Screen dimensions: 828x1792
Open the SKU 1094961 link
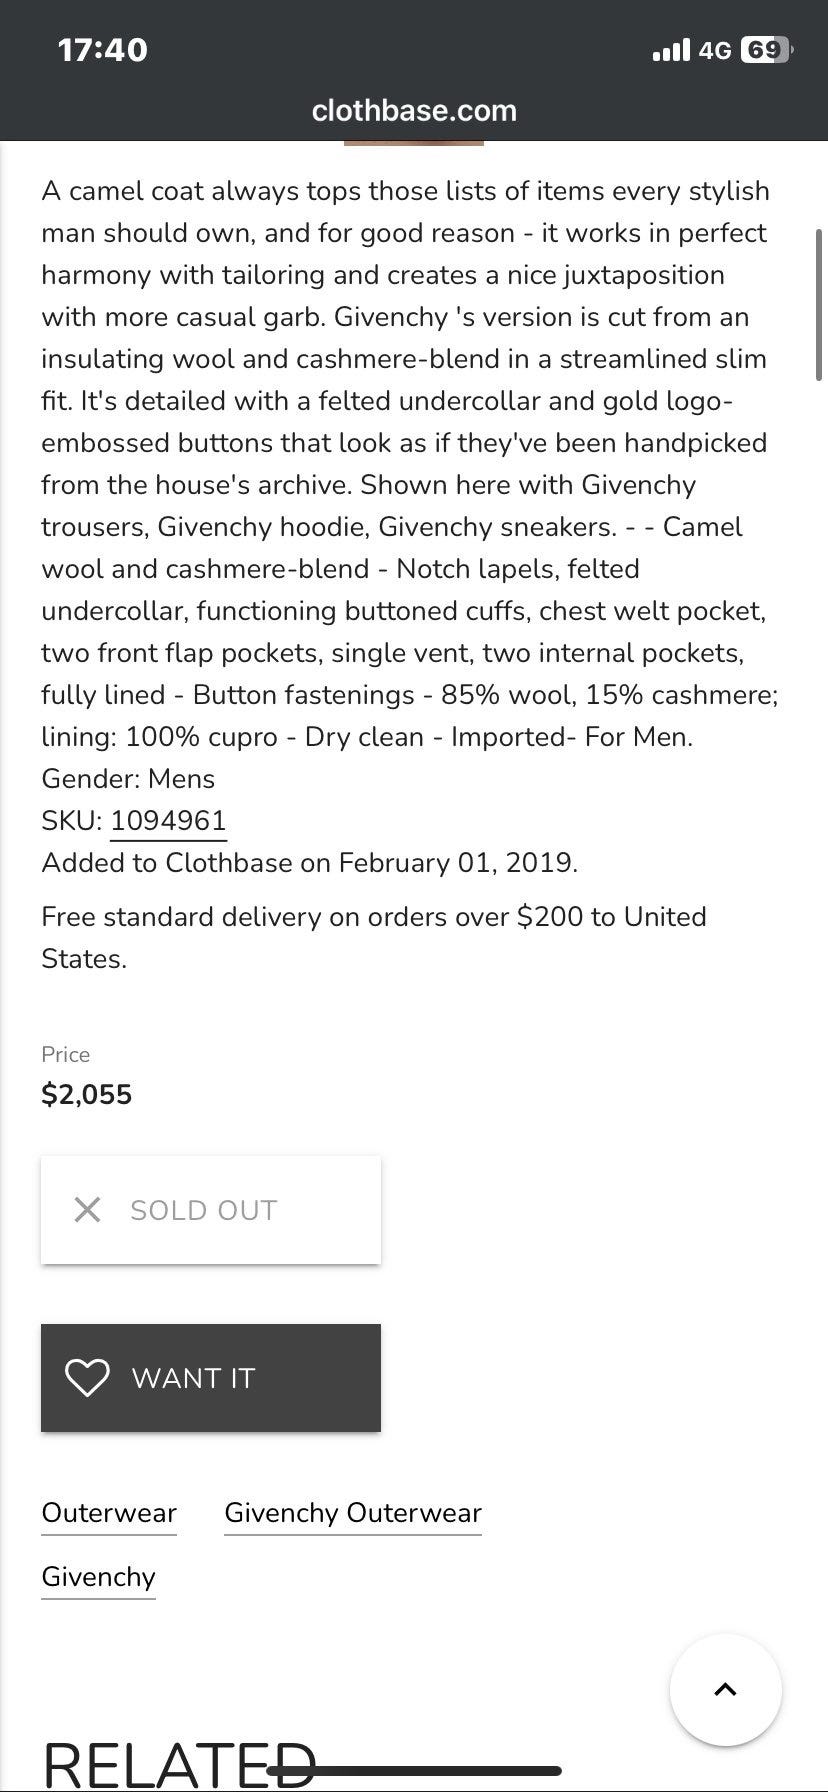tap(168, 821)
